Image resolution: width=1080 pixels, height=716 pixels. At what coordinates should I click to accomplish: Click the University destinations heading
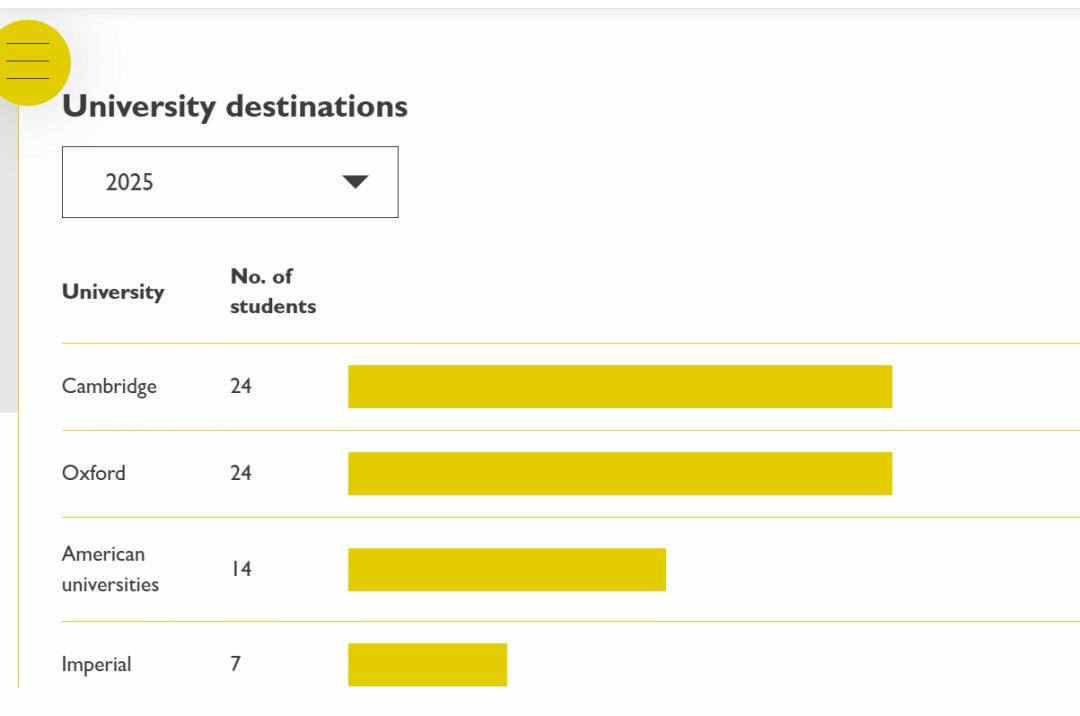point(235,106)
